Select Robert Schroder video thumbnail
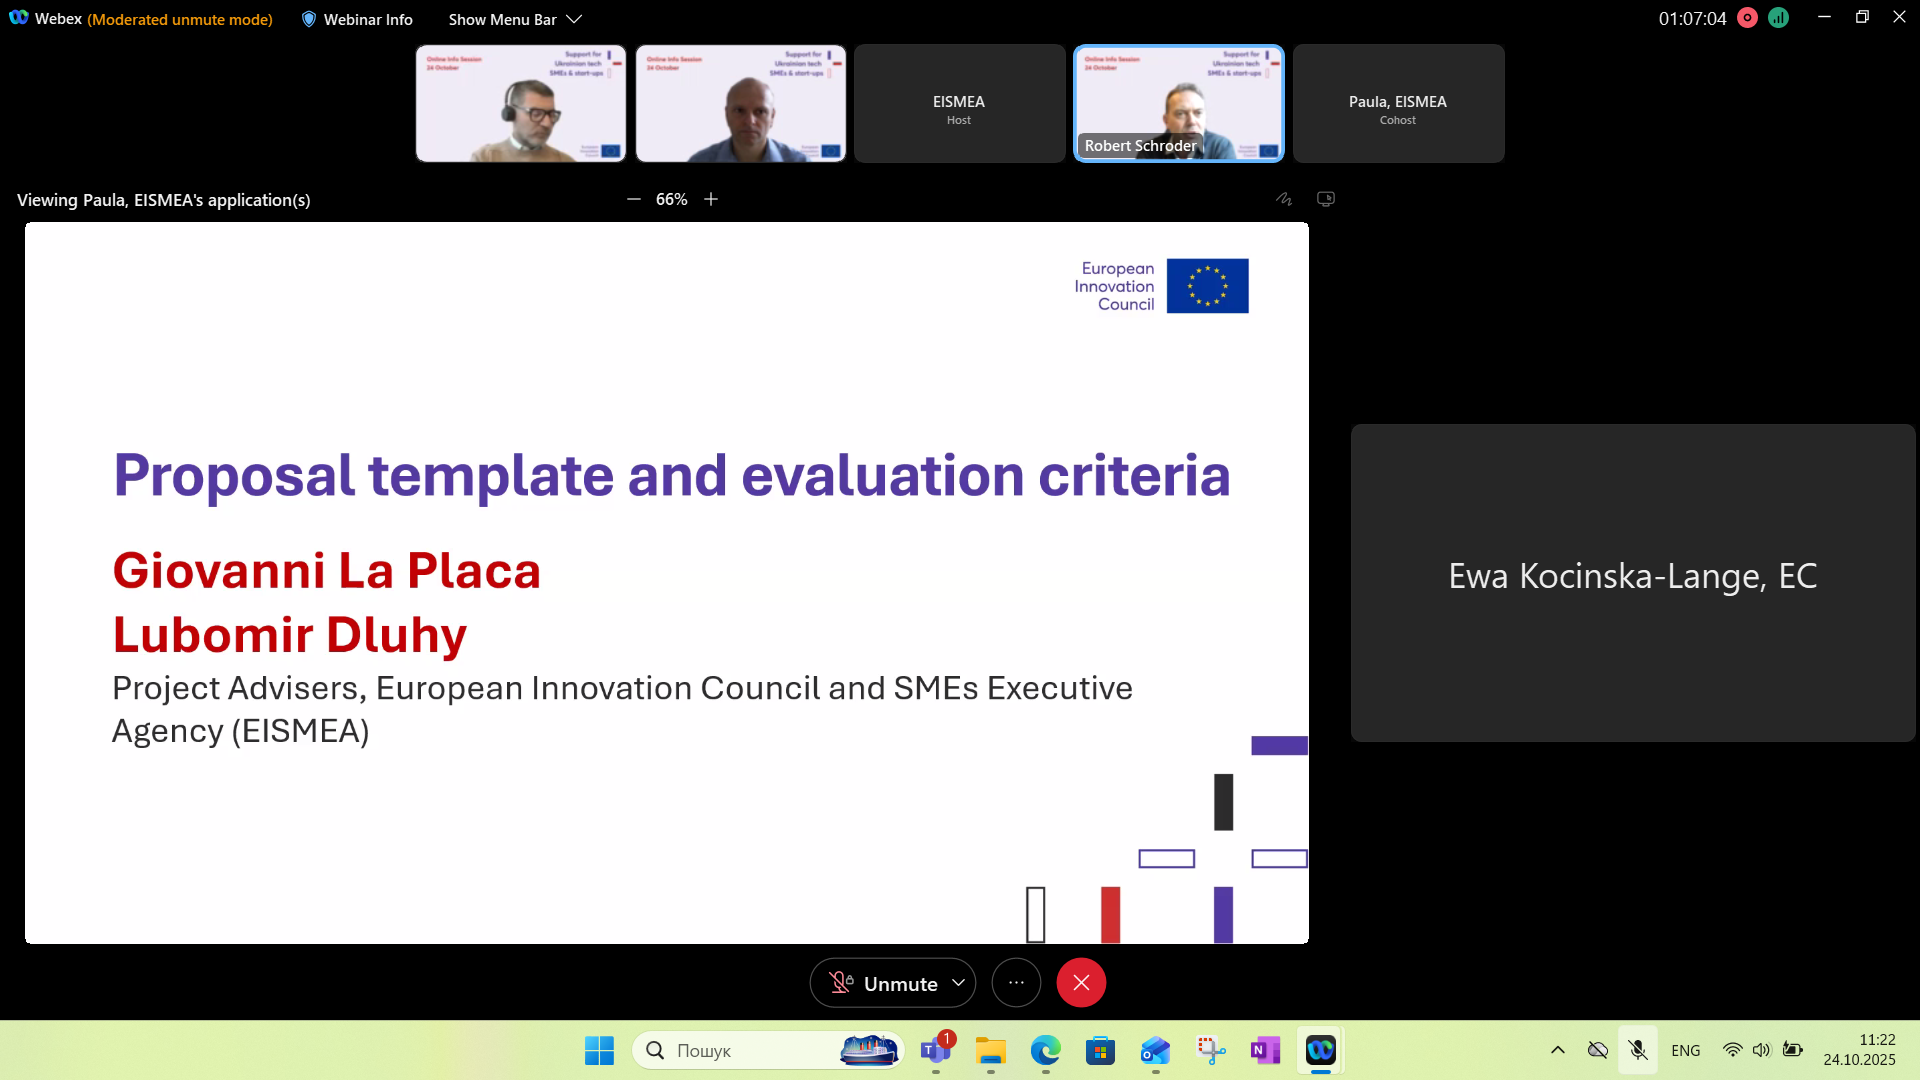1920x1080 pixels. point(1178,103)
